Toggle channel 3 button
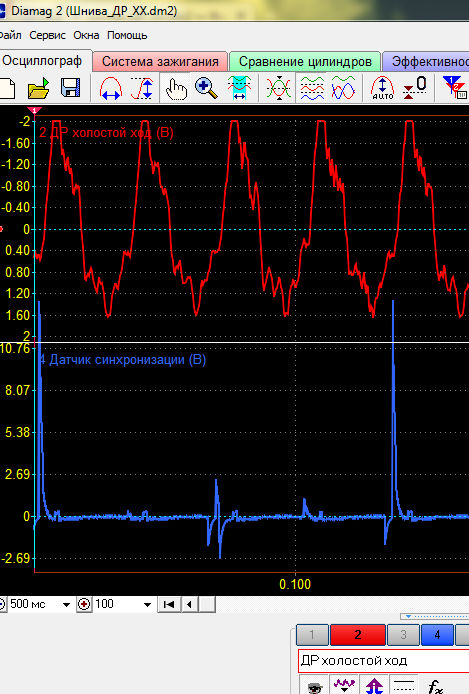 (403, 635)
